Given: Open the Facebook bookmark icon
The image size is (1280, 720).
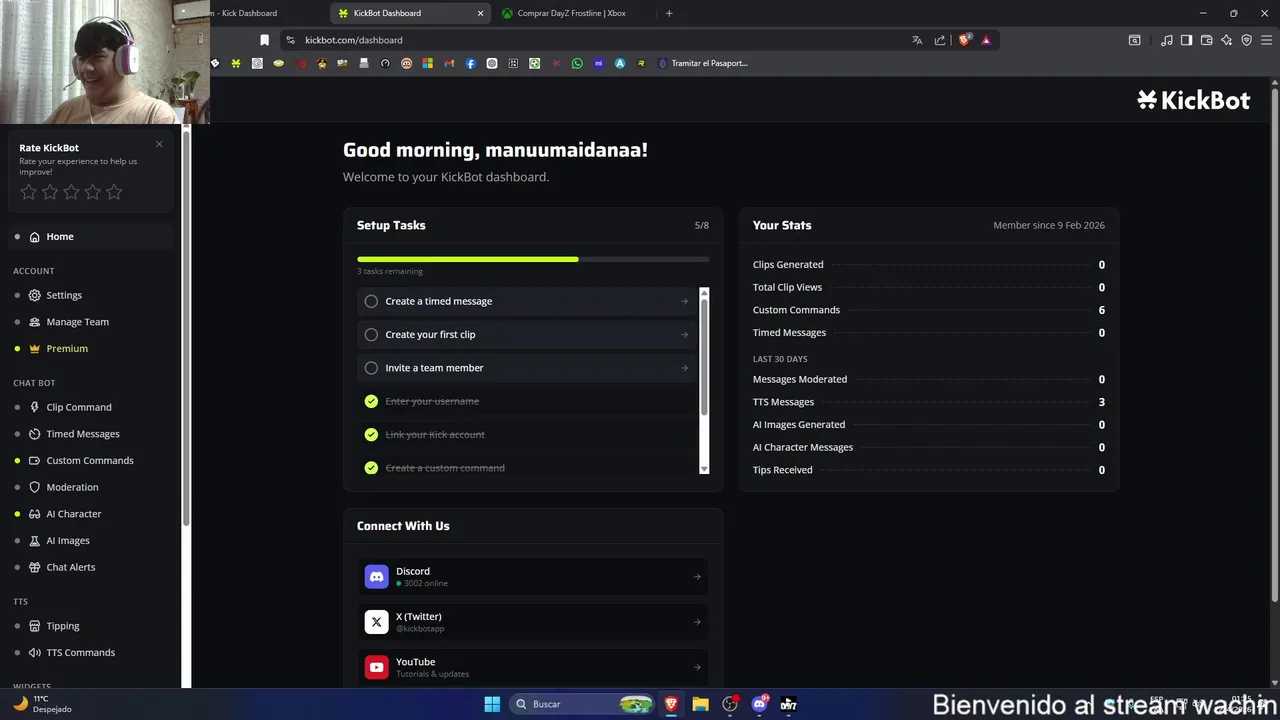Looking at the screenshot, I should [470, 63].
